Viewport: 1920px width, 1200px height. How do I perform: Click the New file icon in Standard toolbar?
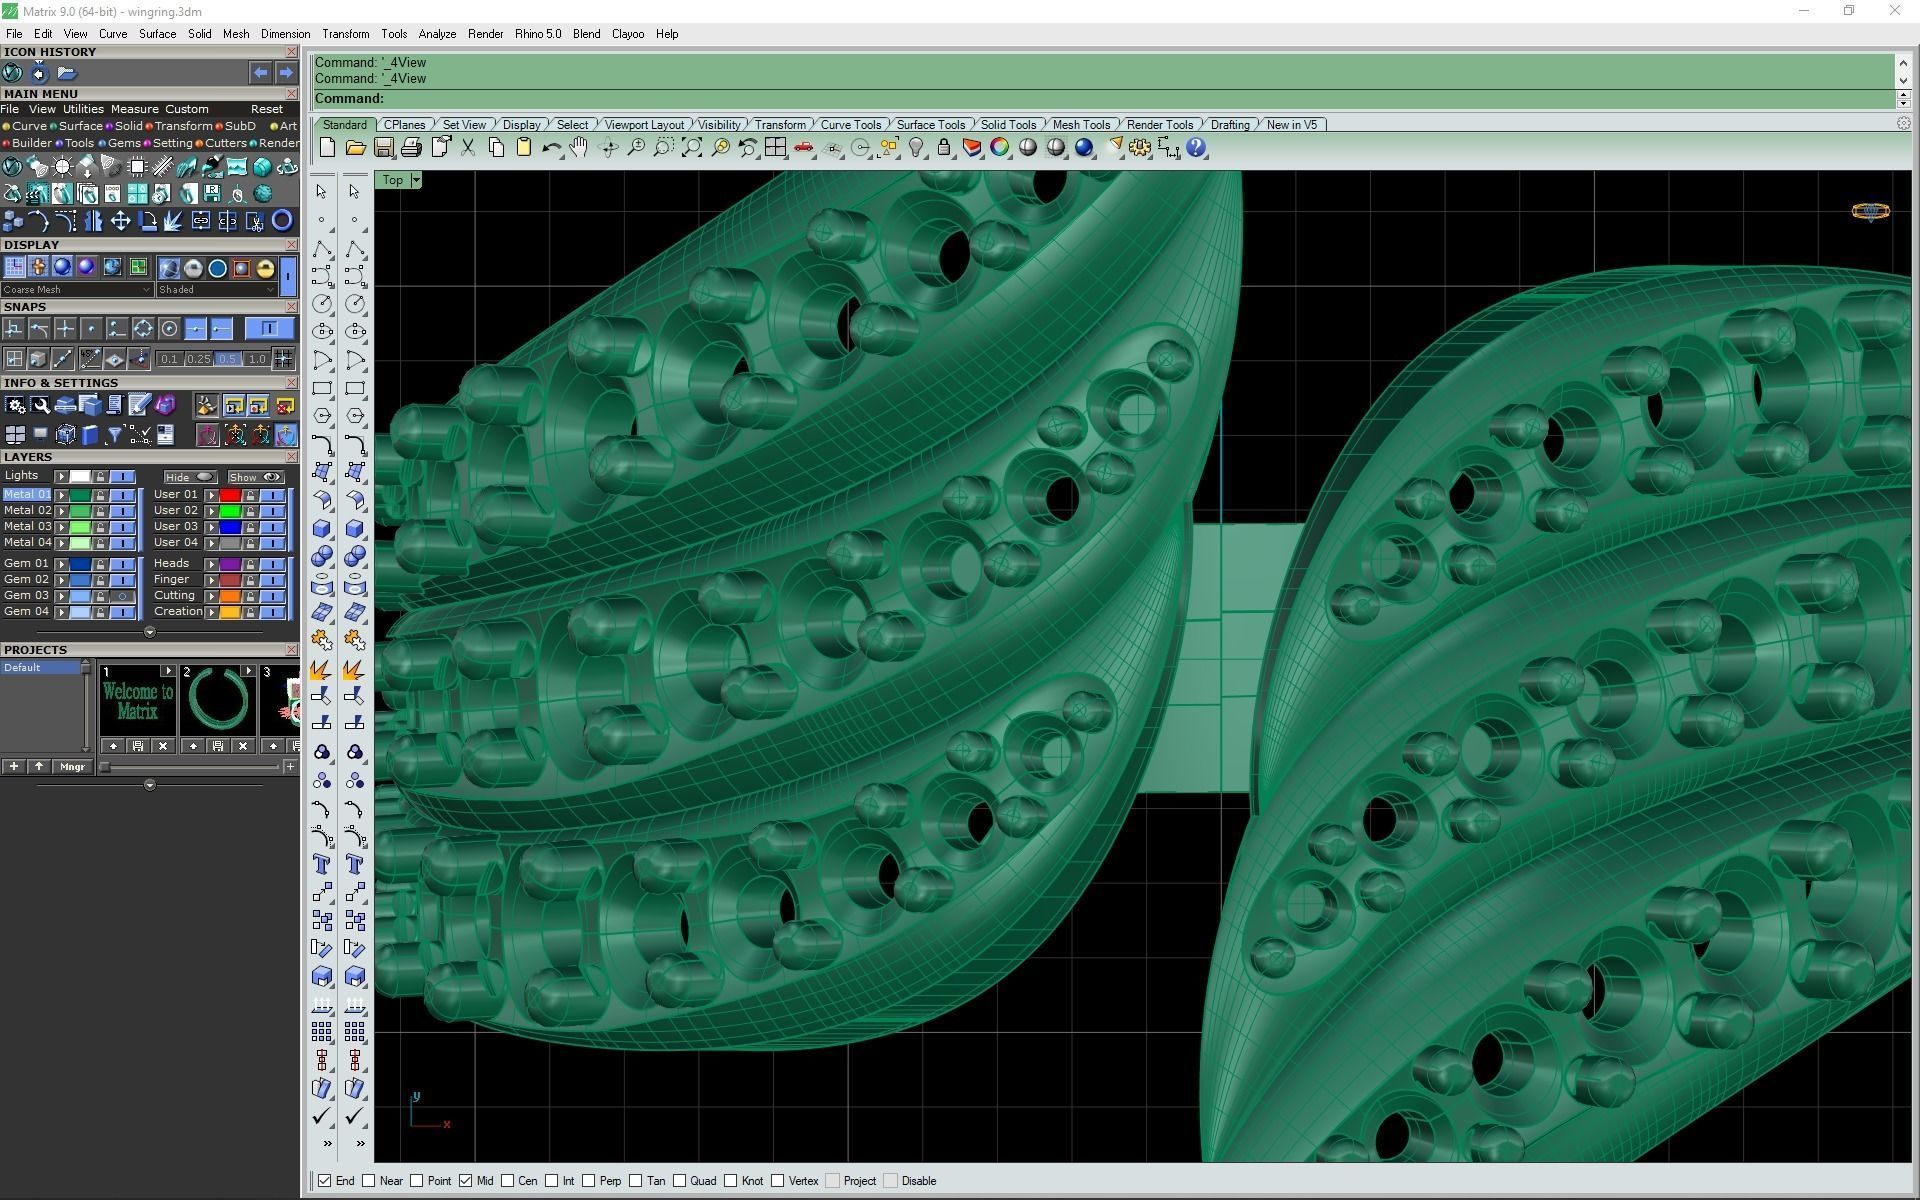[x=327, y=148]
